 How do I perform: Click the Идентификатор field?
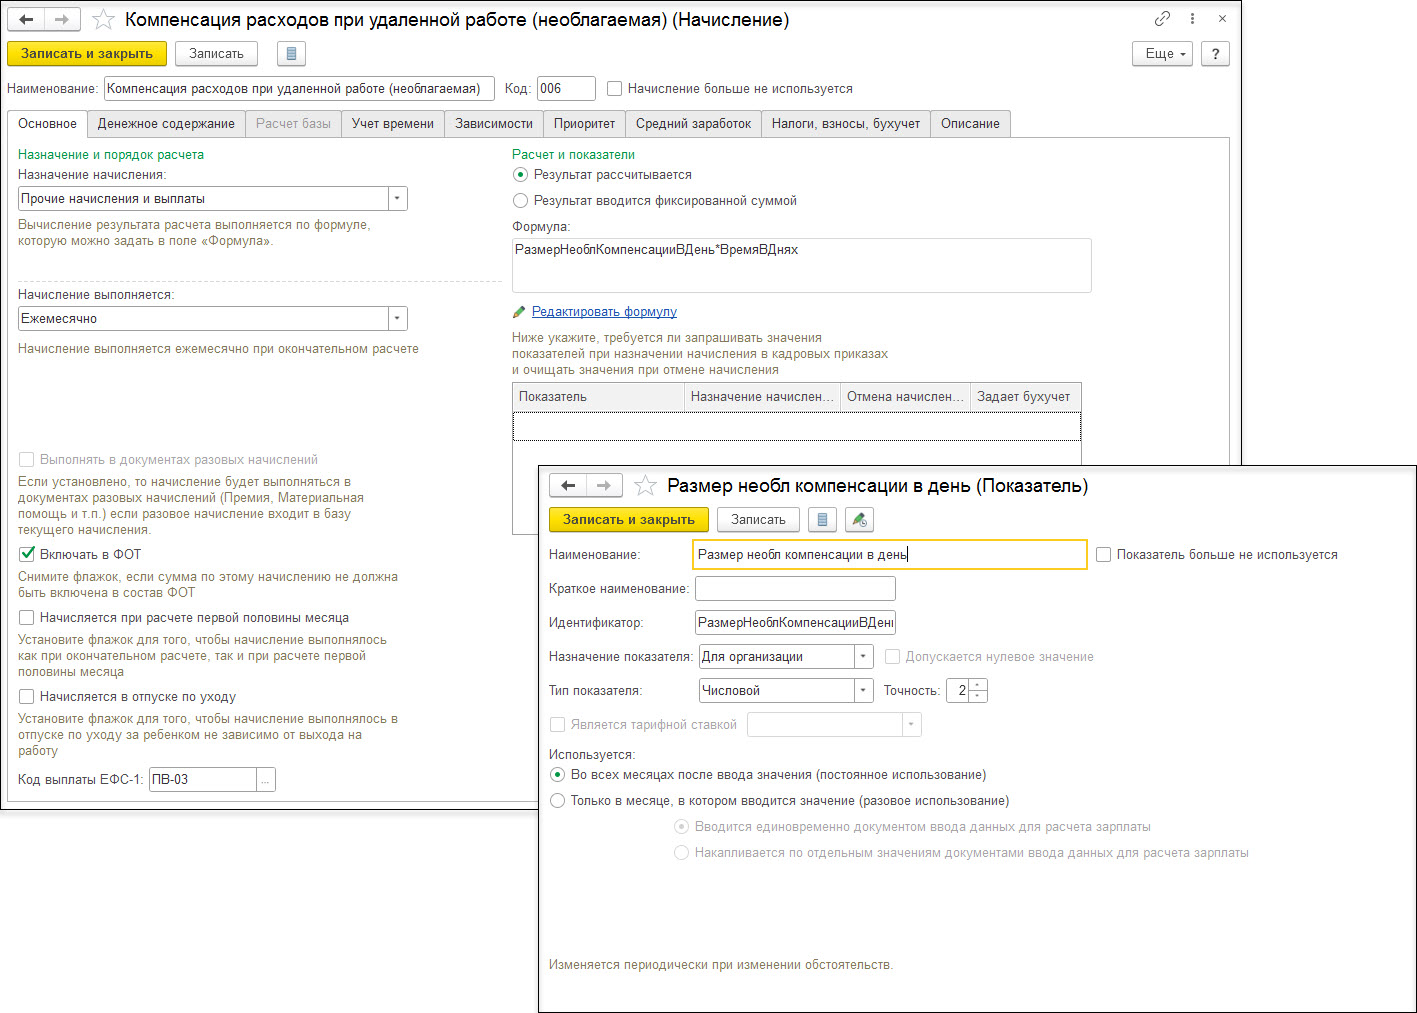point(795,623)
